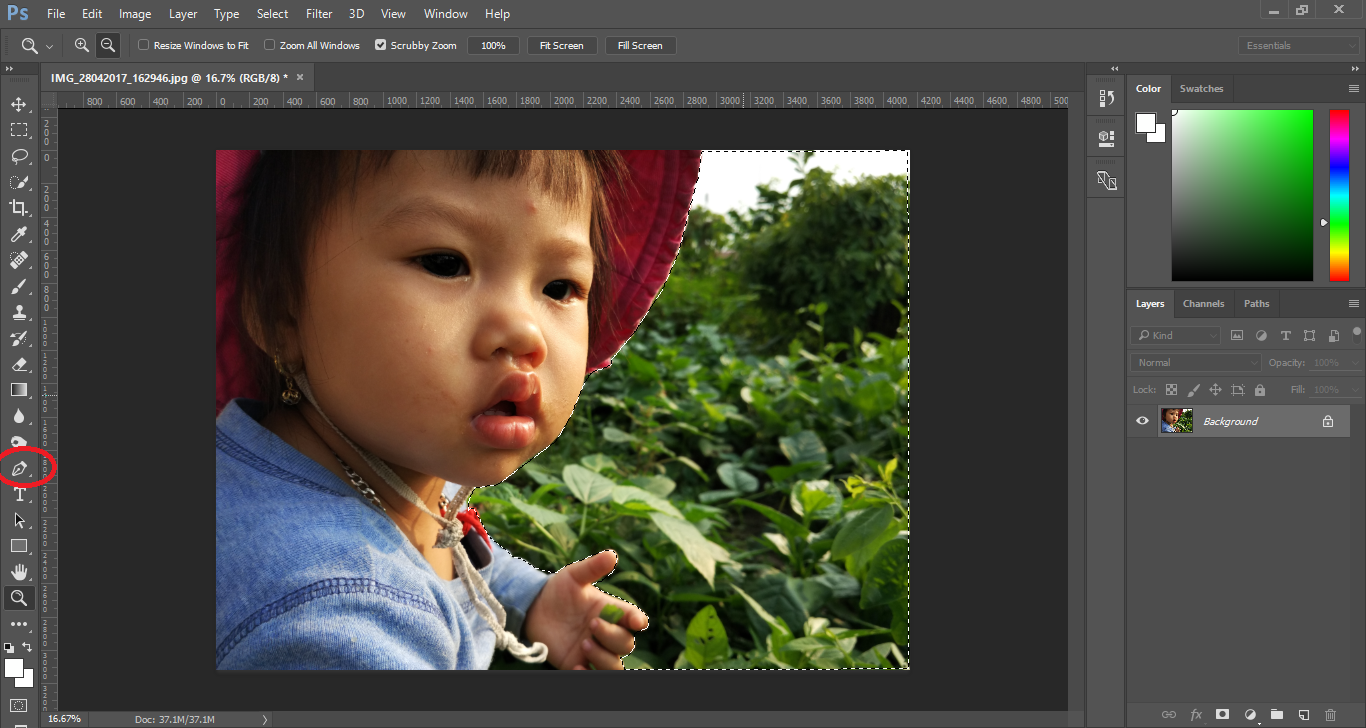Create a new layer

pos(1304,714)
